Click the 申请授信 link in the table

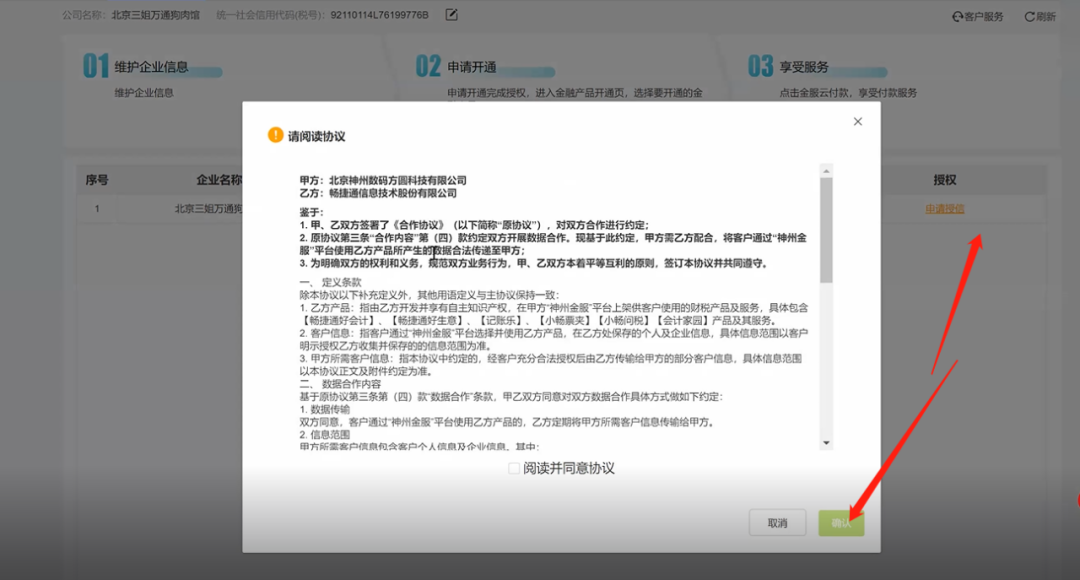(x=944, y=209)
